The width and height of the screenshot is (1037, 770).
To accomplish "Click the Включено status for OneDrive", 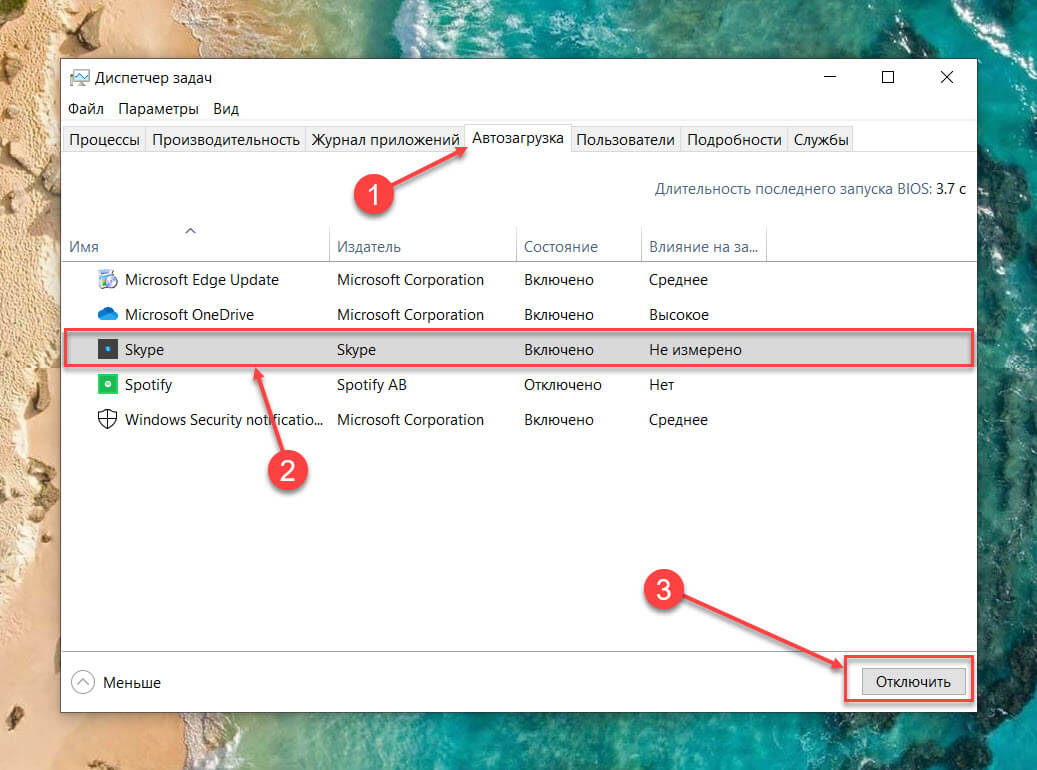I will (558, 315).
